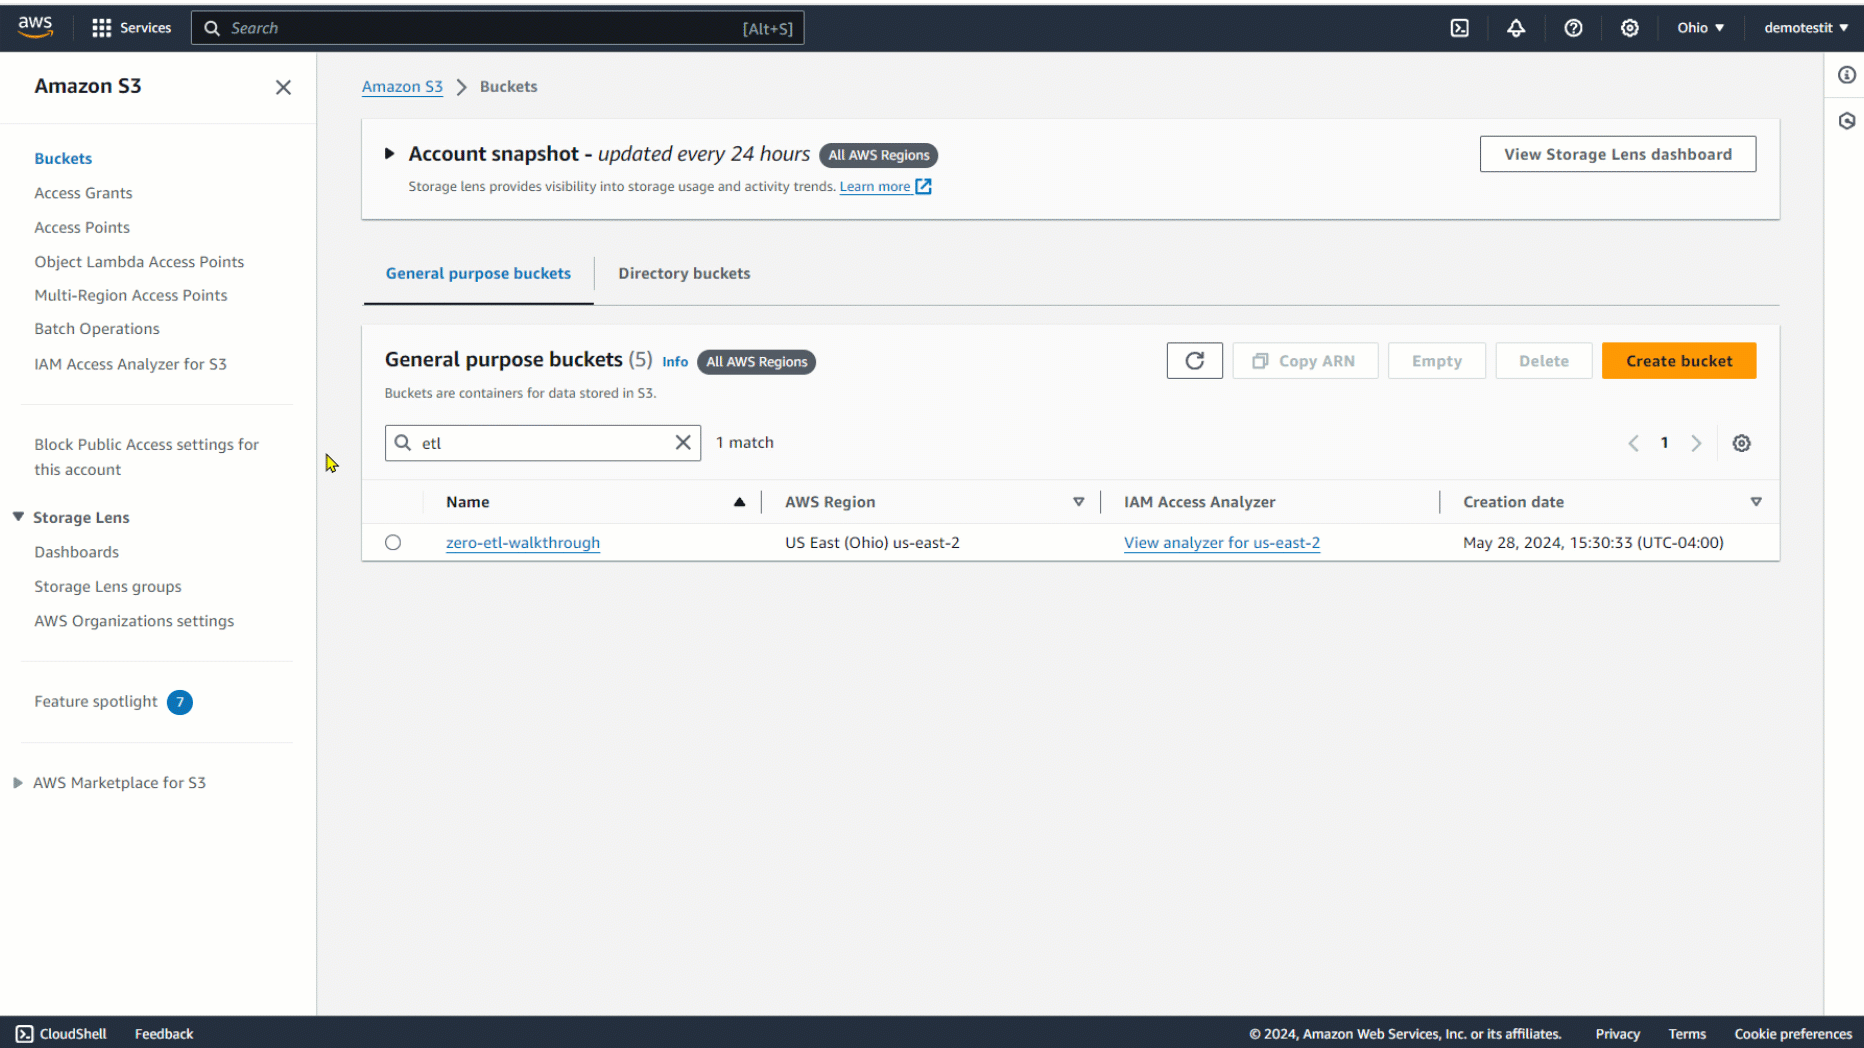This screenshot has height=1048, width=1864.
Task: Open table preferences gear icon
Action: 1741,443
